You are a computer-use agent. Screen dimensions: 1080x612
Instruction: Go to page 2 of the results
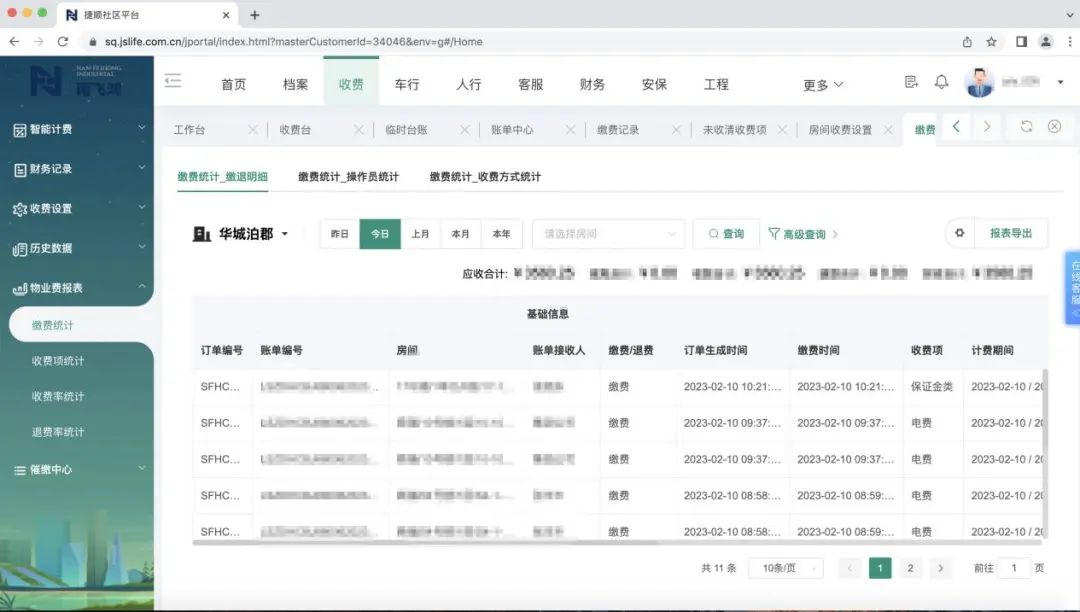910,567
